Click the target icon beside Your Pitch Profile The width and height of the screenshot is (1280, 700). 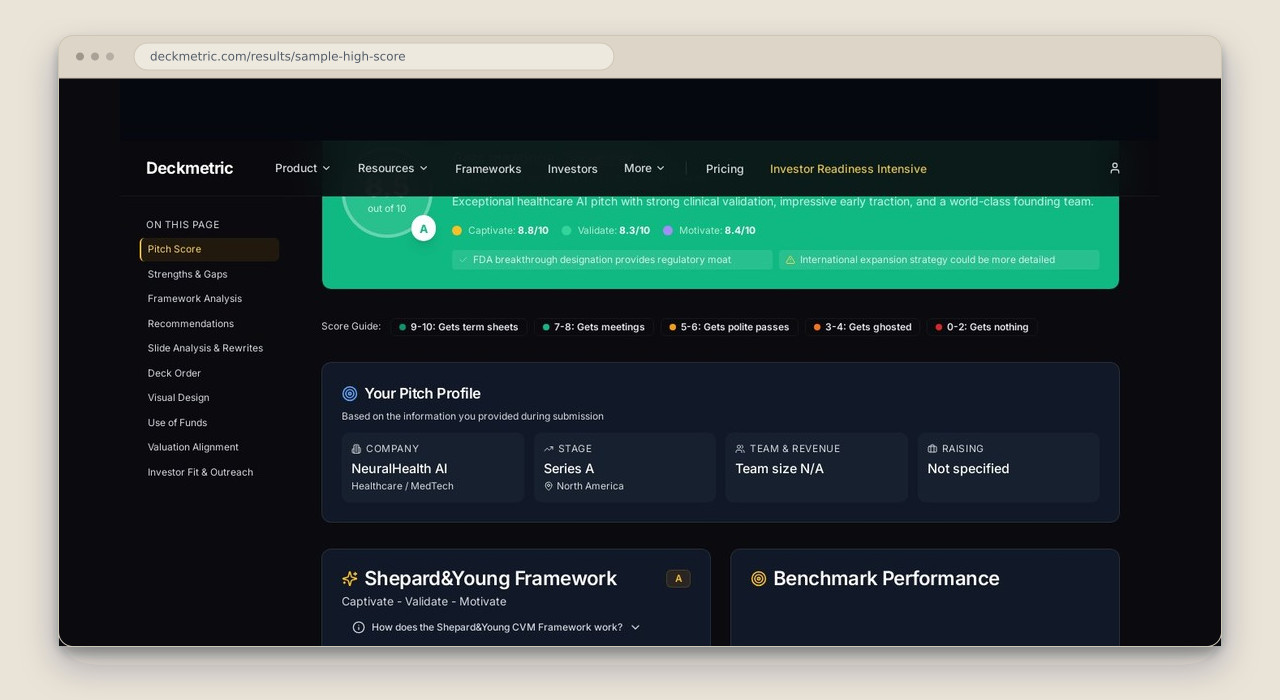point(350,394)
